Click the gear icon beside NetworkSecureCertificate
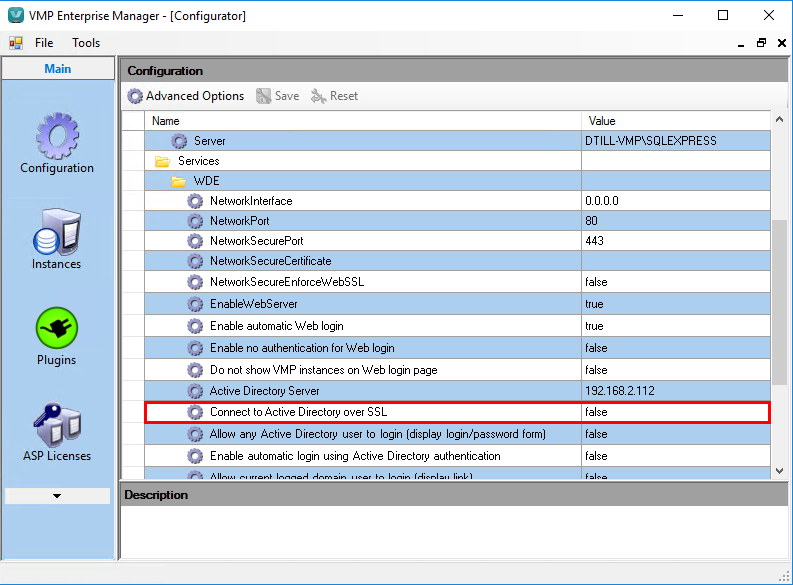Image resolution: width=793 pixels, height=585 pixels. (195, 261)
